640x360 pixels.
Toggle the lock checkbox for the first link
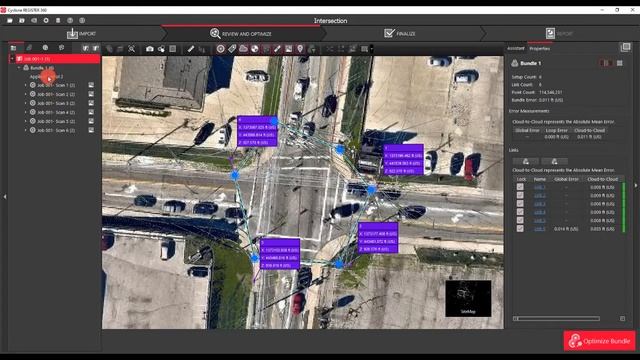[x=520, y=187]
